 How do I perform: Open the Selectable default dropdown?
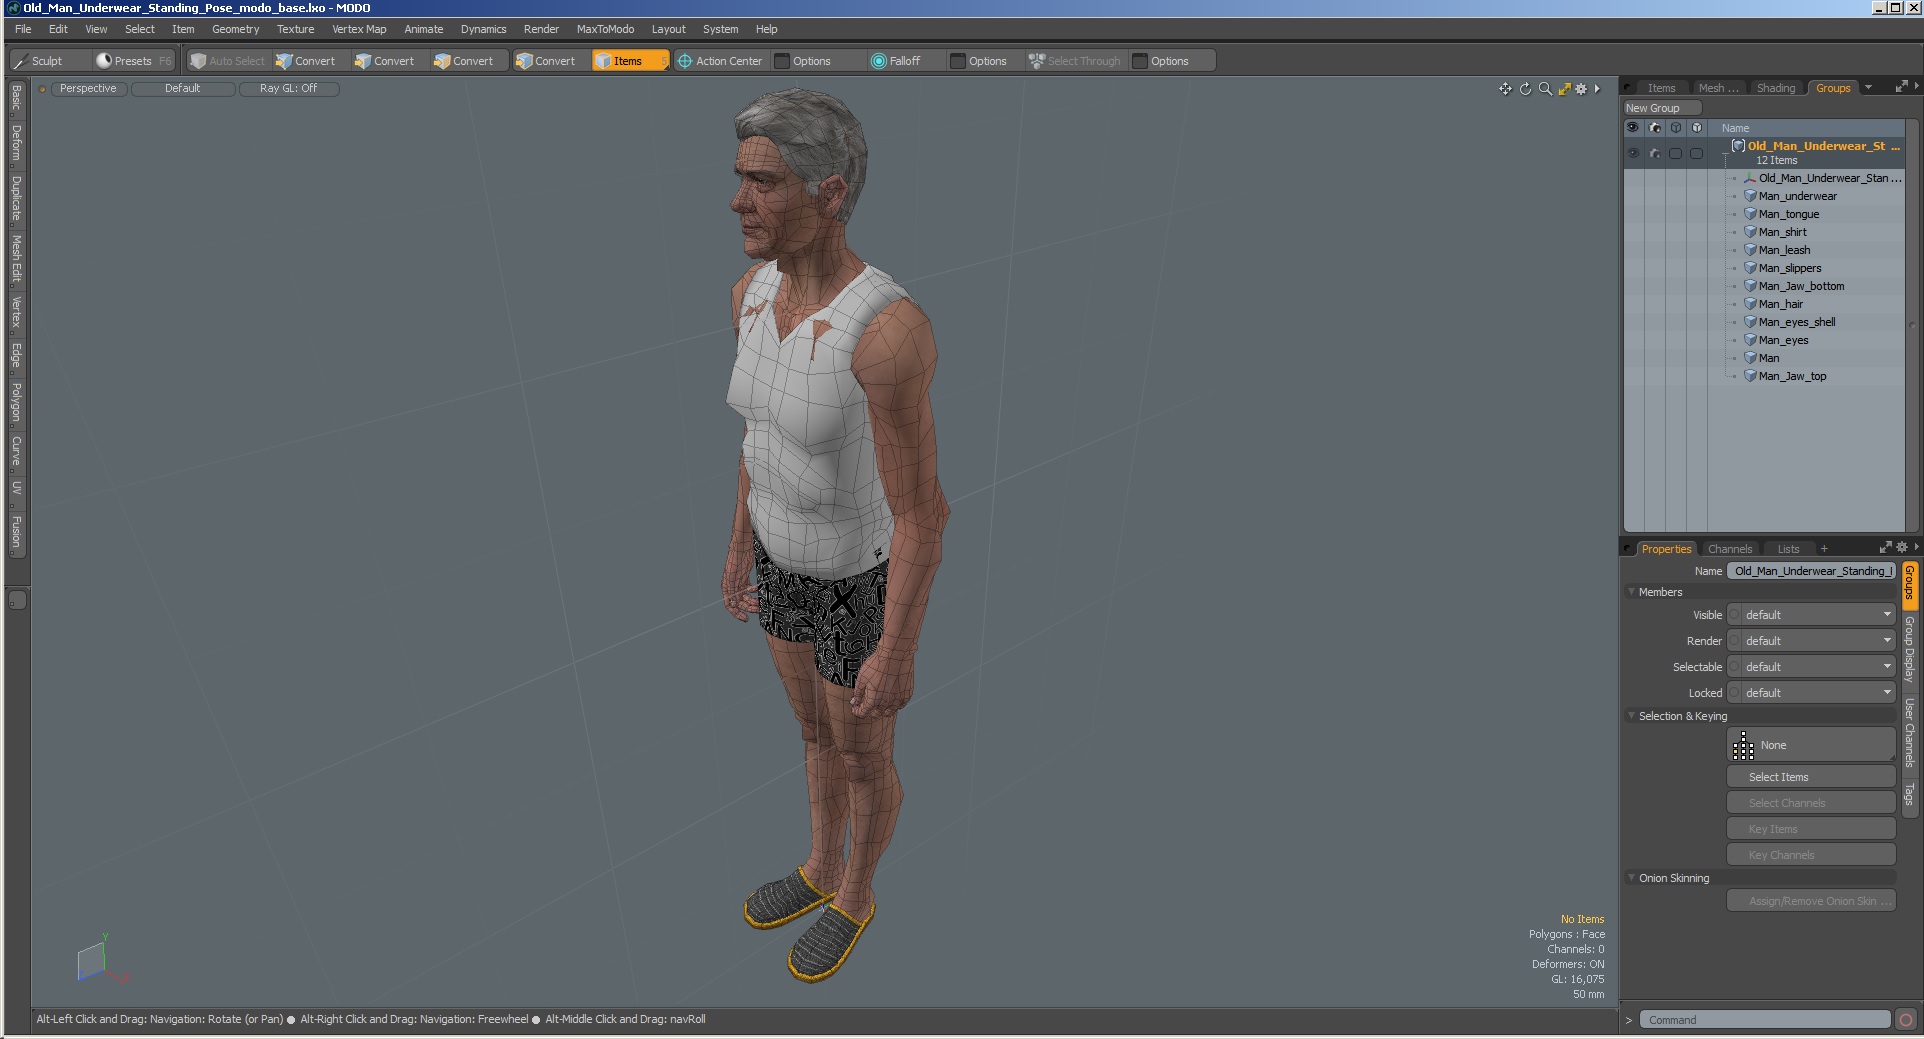pyautogui.click(x=1818, y=667)
